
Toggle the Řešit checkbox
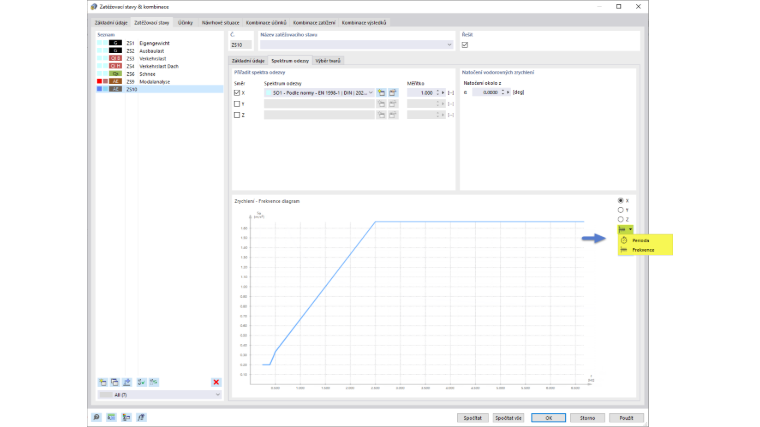coord(465,45)
